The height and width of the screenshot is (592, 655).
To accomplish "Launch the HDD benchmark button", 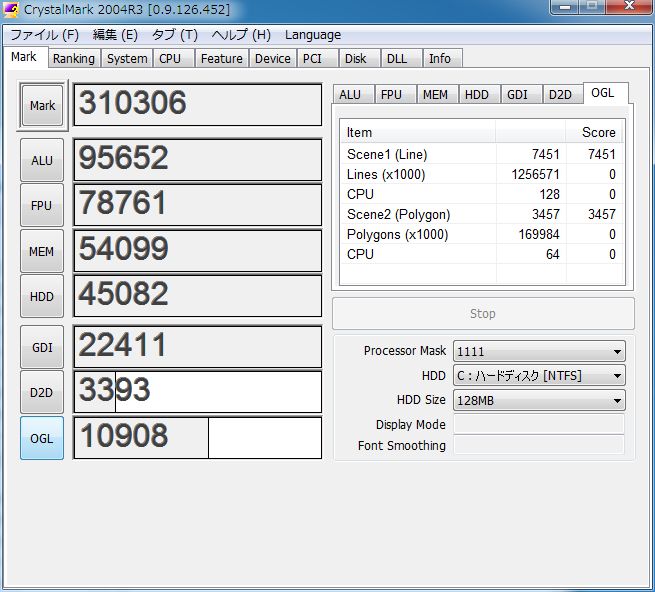I will [42, 296].
